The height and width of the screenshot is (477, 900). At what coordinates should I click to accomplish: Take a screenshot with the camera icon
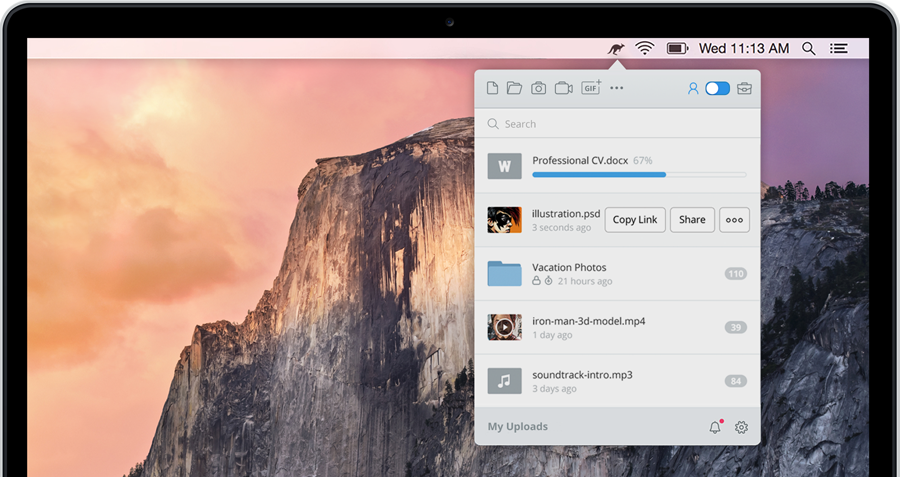[538, 88]
